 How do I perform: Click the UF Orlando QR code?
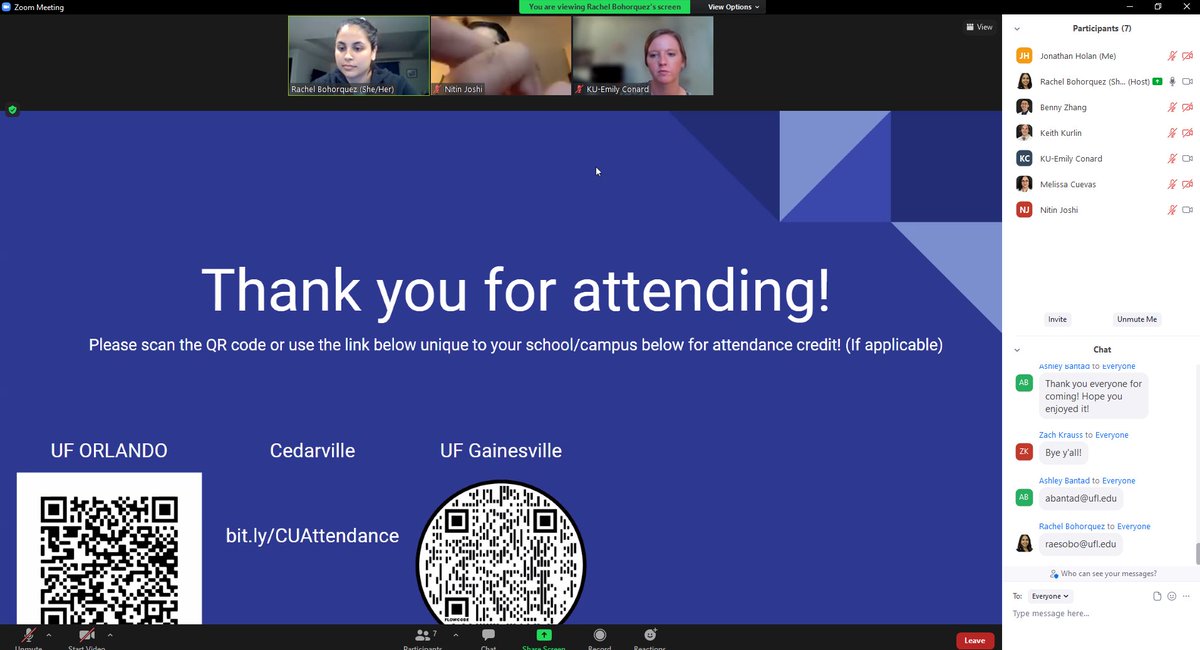coord(109,548)
